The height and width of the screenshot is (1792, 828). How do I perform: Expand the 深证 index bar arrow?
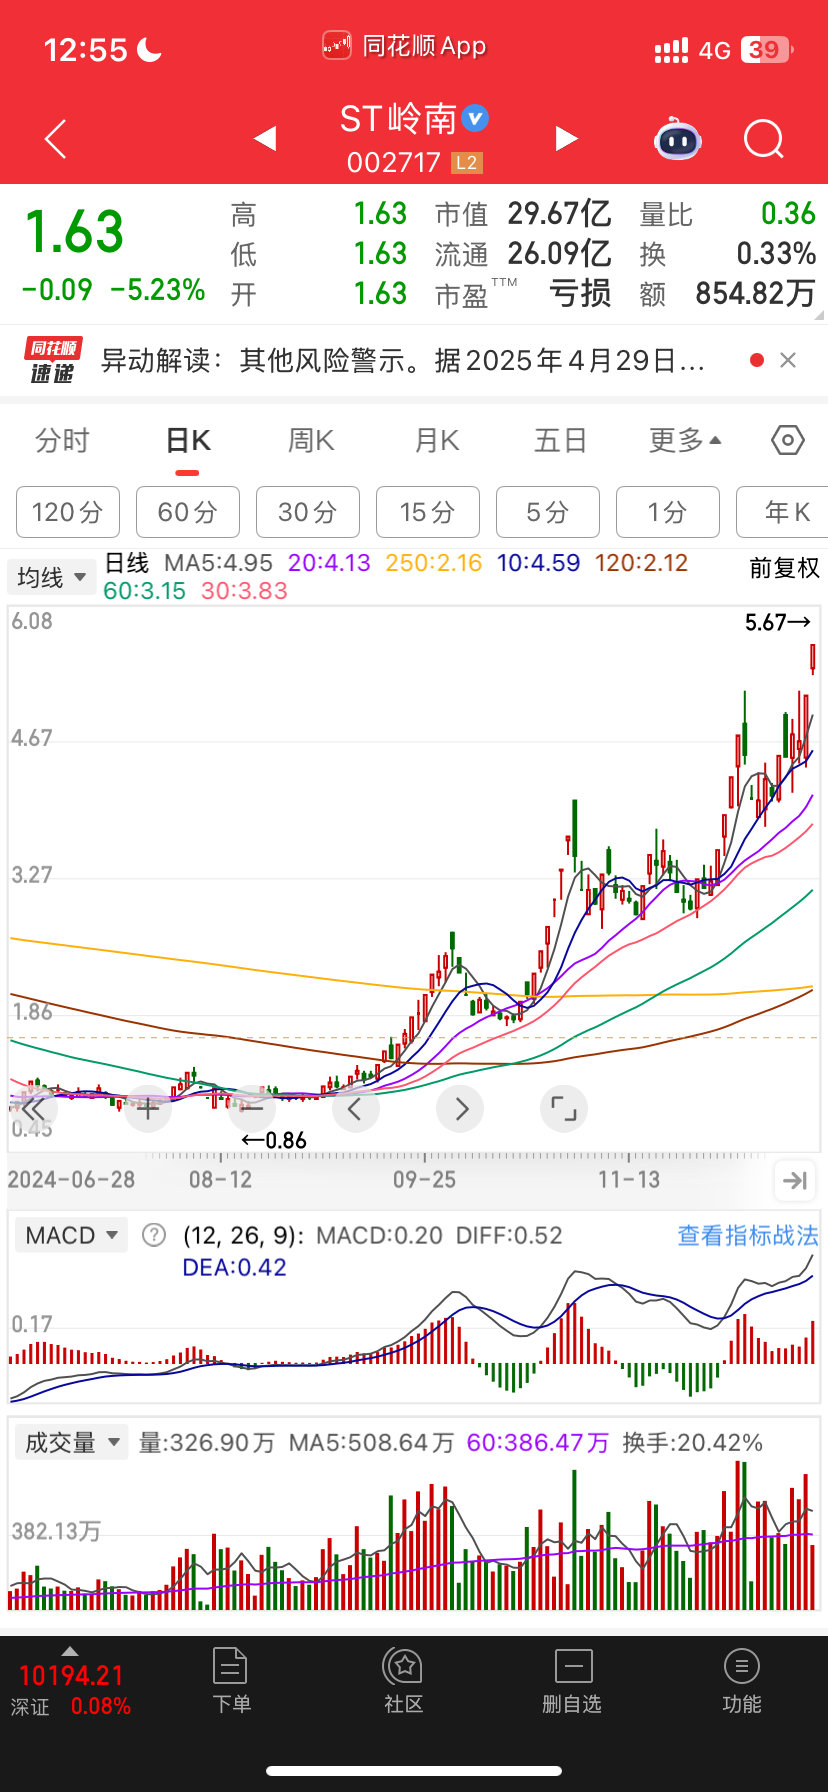70,1650
